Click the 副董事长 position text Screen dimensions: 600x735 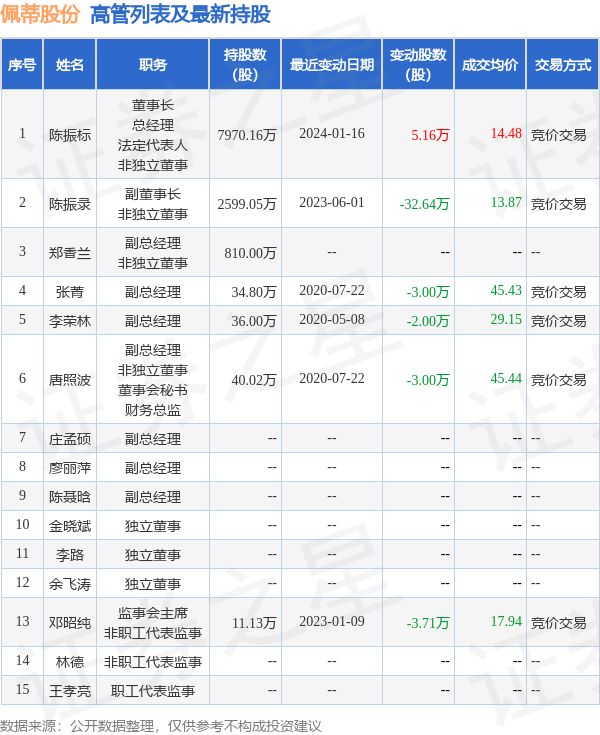click(x=153, y=194)
